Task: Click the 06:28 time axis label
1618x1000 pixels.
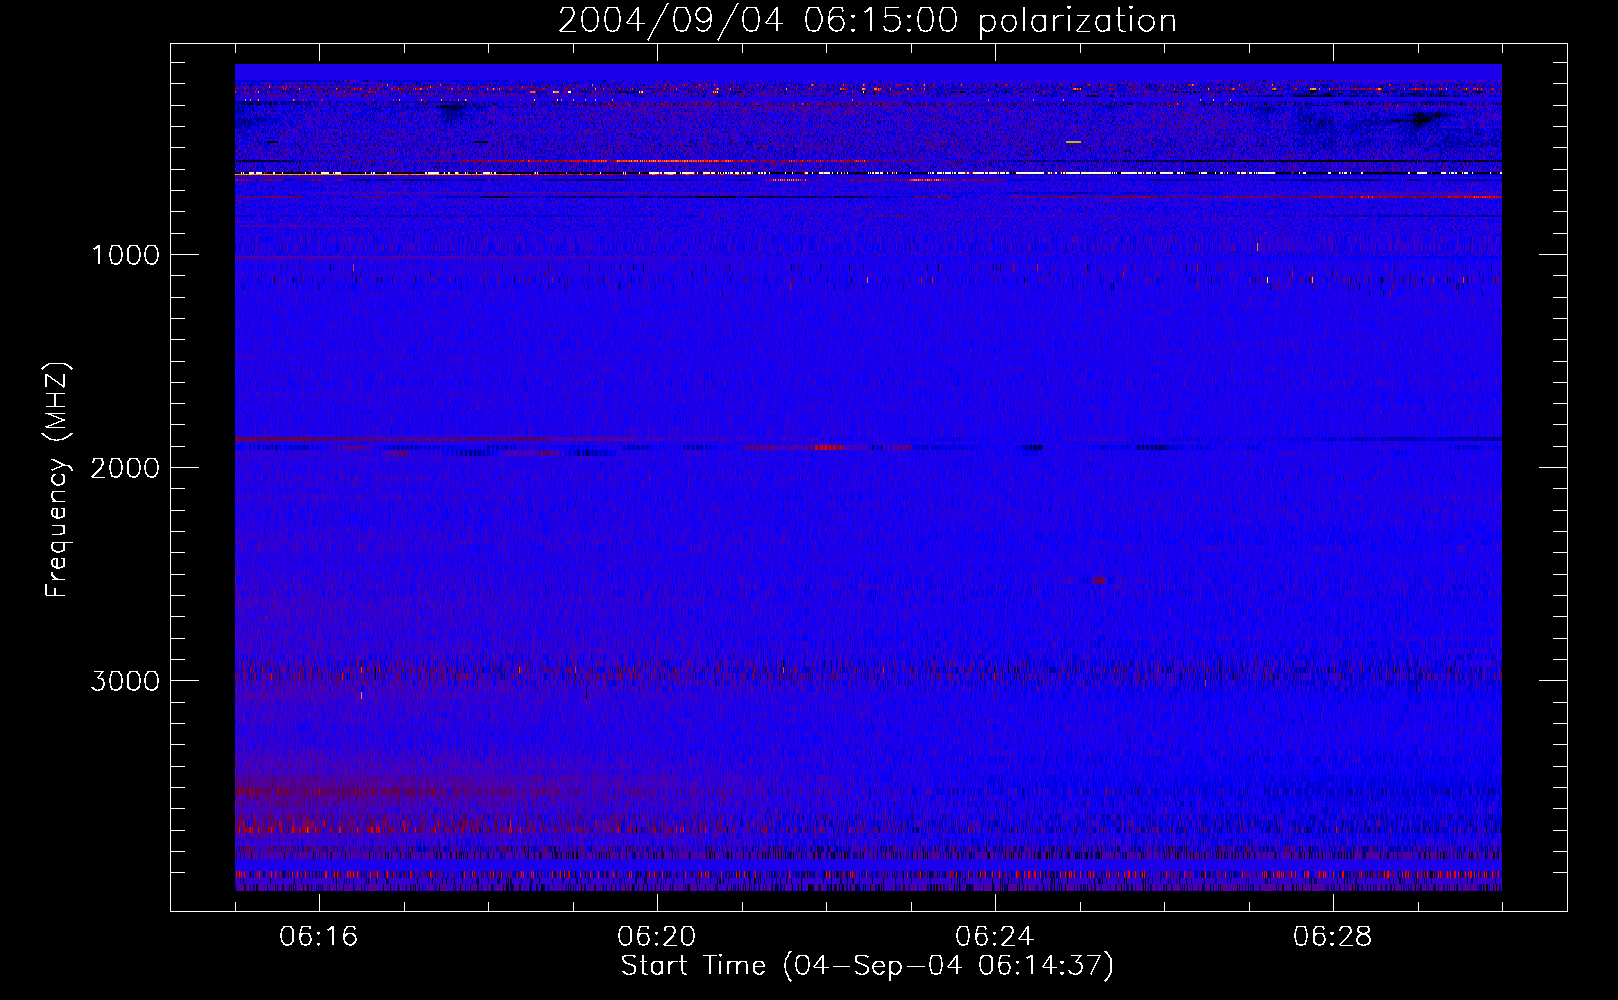Action: click(1333, 936)
